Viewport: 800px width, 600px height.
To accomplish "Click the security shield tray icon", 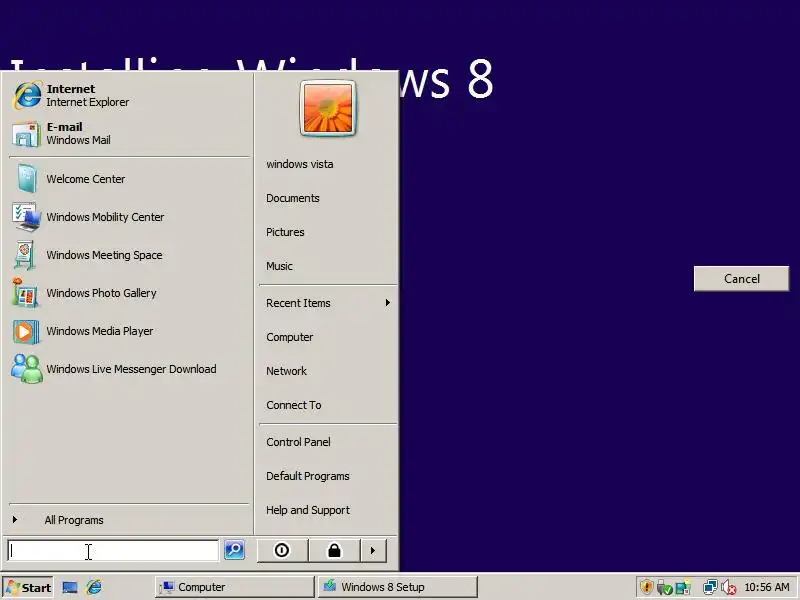I will [646, 587].
